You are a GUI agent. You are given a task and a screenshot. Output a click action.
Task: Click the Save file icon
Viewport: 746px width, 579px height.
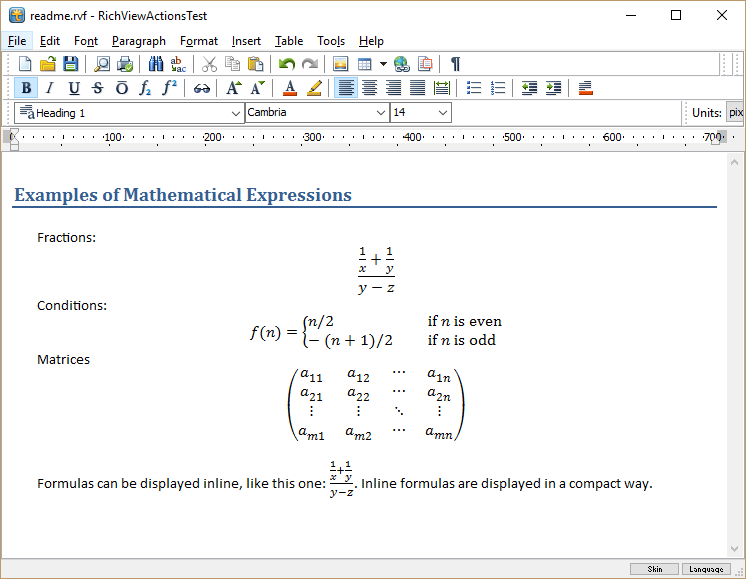click(71, 64)
